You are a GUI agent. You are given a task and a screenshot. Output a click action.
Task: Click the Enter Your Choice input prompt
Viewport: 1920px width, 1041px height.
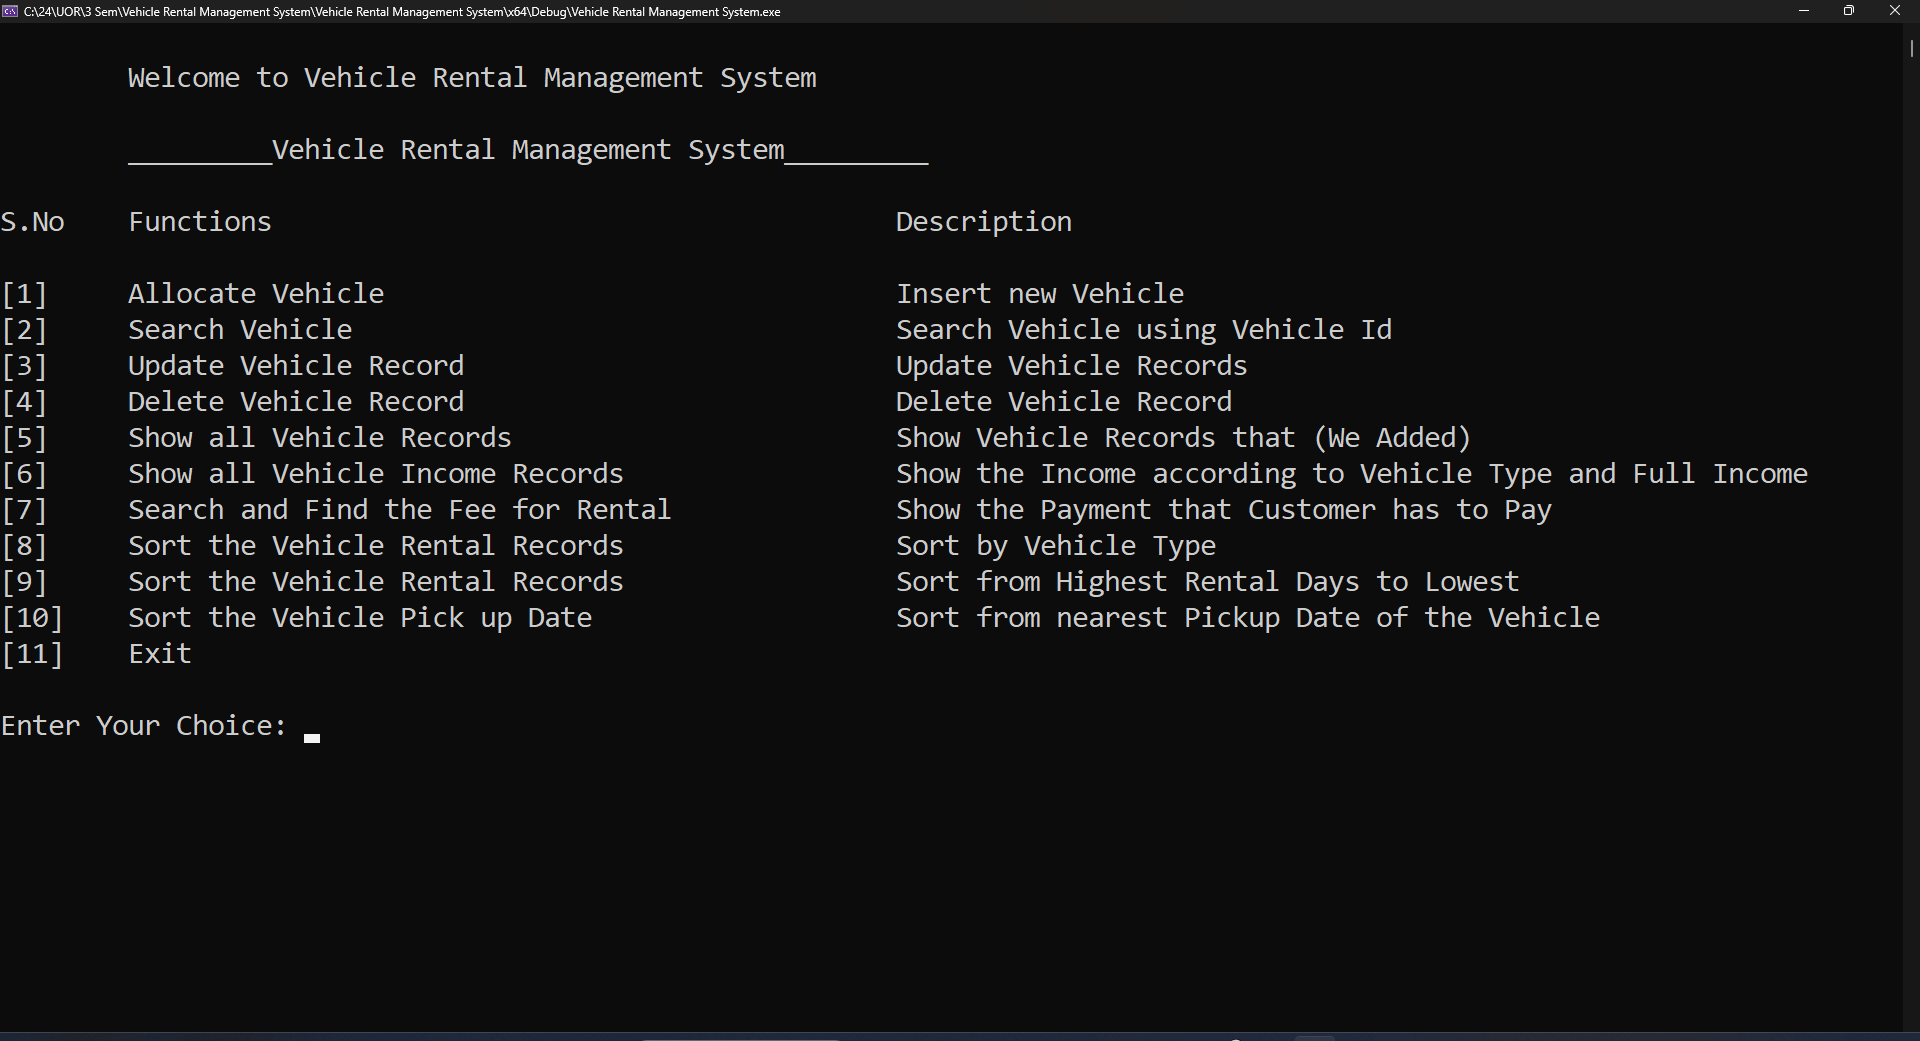point(144,725)
